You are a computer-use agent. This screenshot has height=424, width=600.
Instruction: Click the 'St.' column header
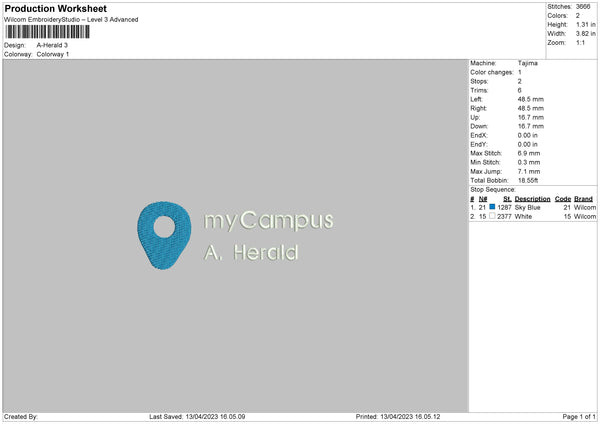507,199
